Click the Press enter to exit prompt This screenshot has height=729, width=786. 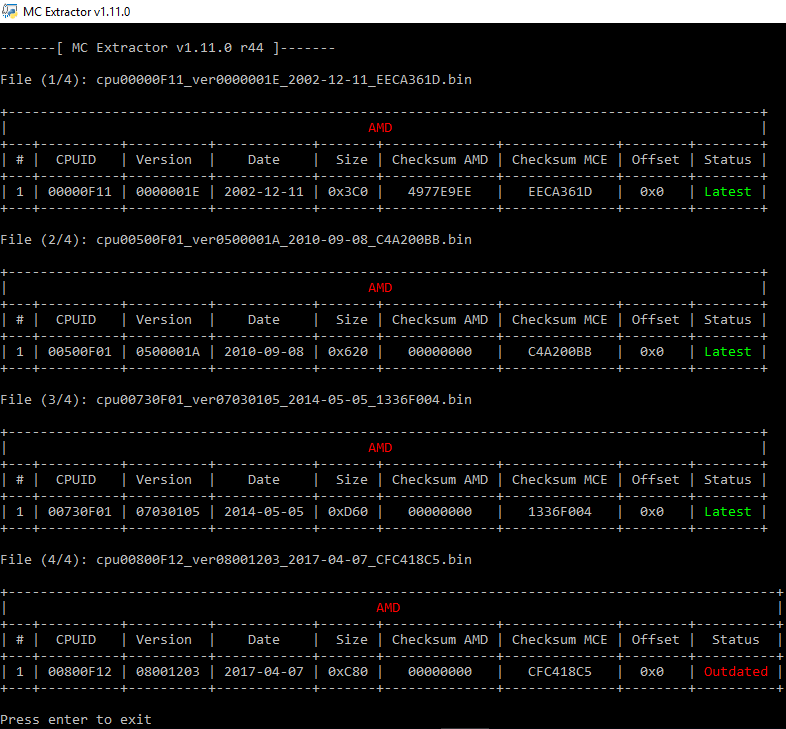(76, 720)
